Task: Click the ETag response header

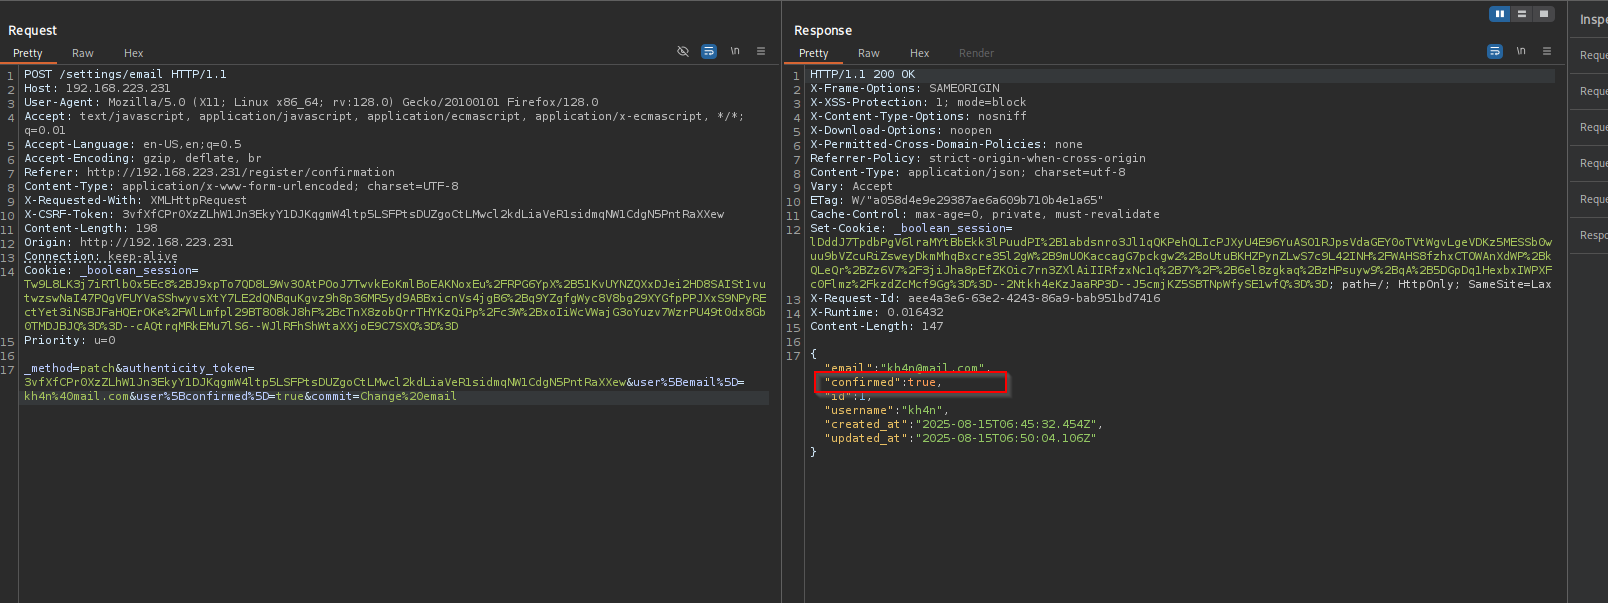Action: click(957, 200)
